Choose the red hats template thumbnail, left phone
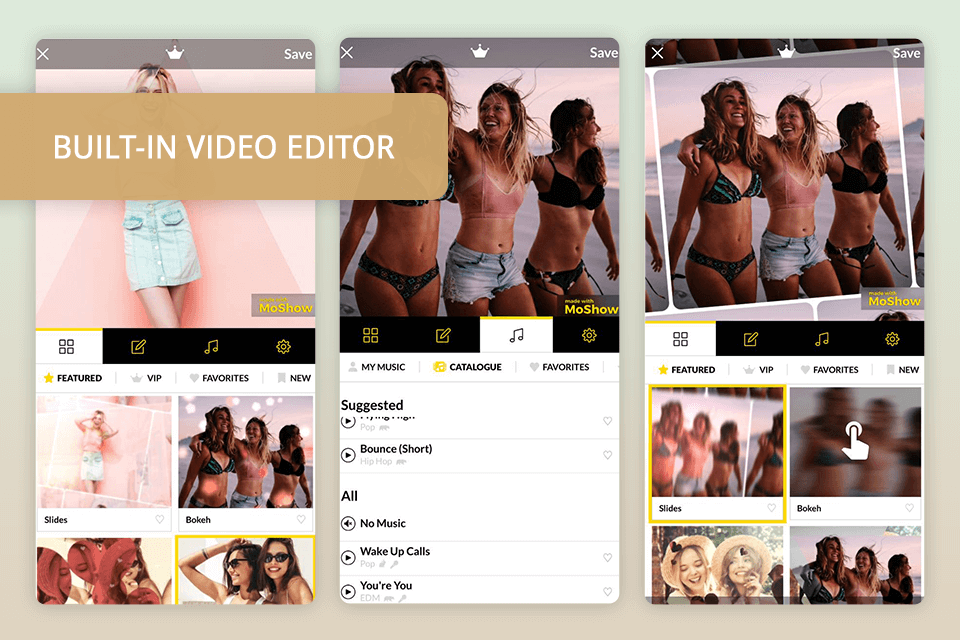960x640 pixels. tap(104, 571)
